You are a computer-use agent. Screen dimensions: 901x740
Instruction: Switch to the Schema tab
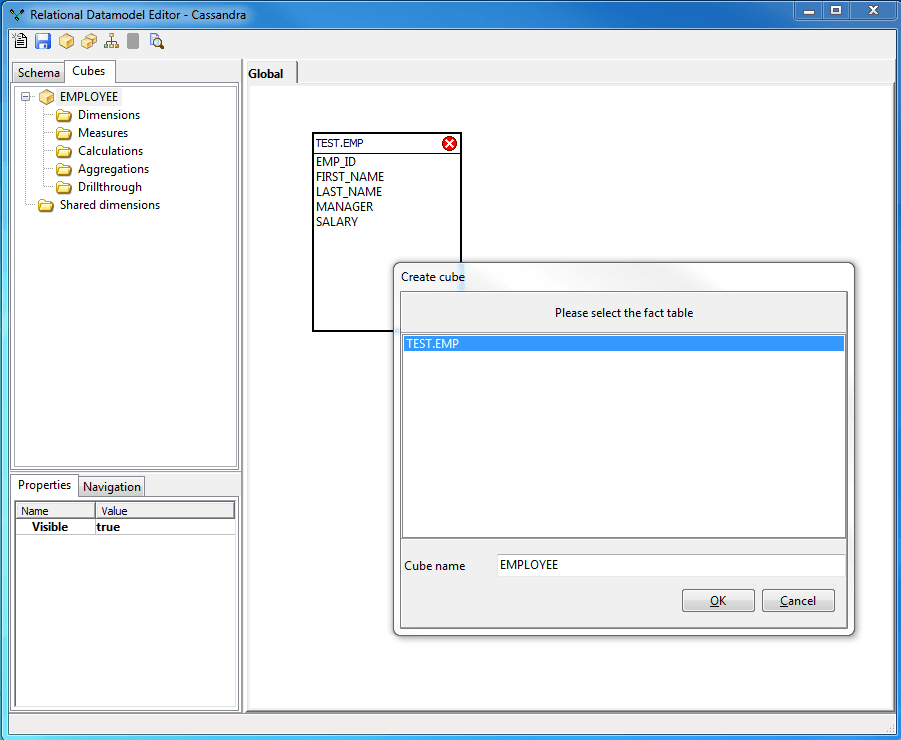click(x=39, y=73)
